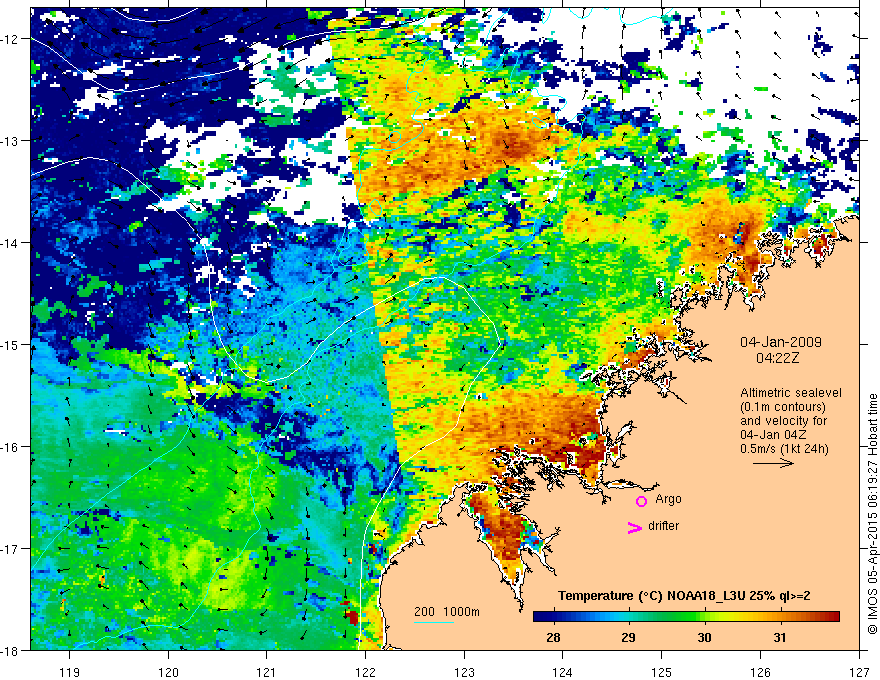Click the magenta Argo circle legend symbol
880x680 pixels.
click(641, 501)
